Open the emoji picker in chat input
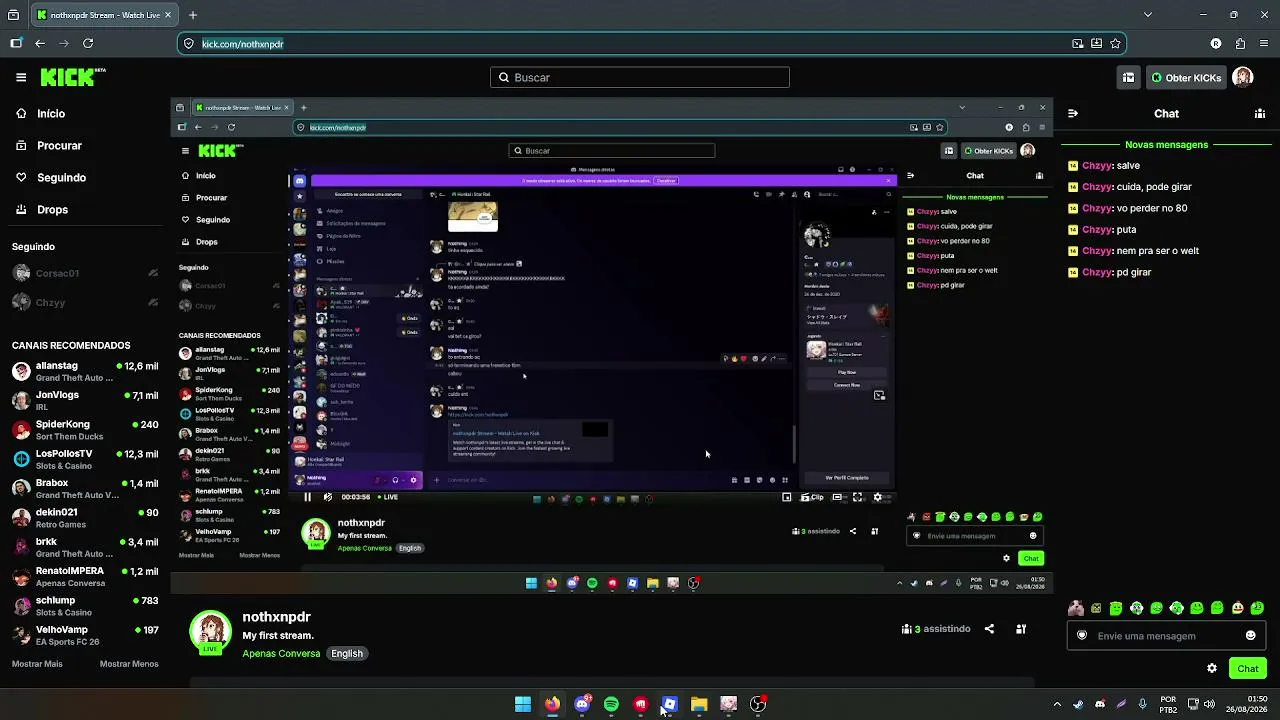The height and width of the screenshot is (720, 1280). [1250, 636]
